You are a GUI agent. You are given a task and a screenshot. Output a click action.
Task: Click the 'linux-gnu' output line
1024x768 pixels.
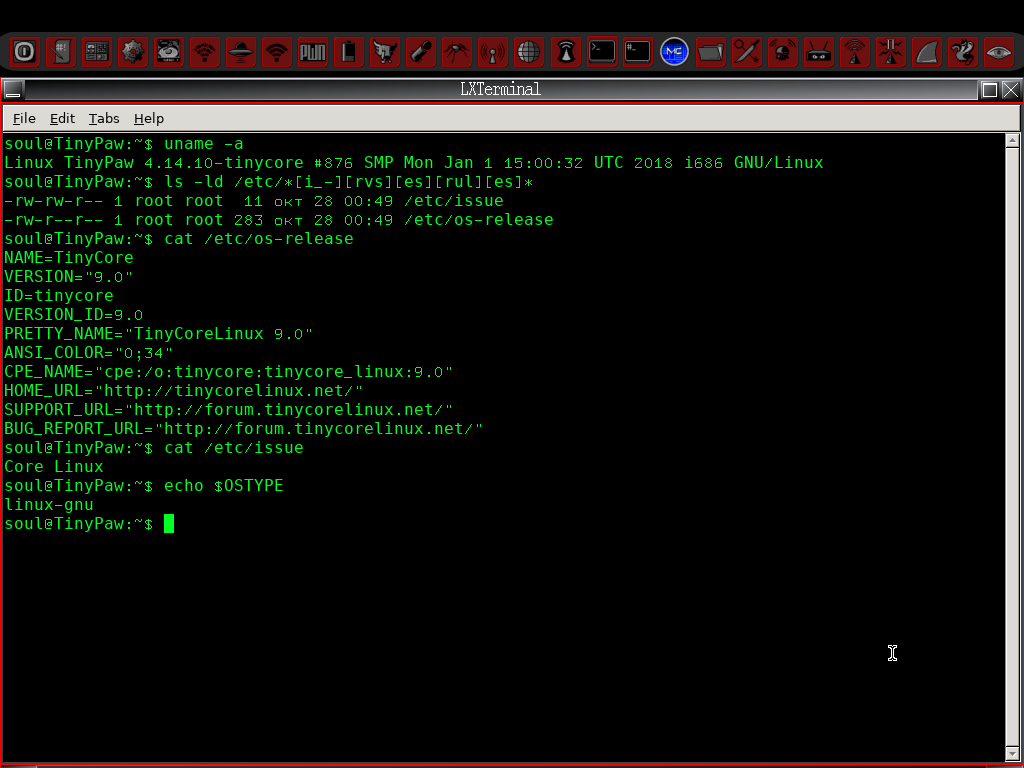point(49,504)
